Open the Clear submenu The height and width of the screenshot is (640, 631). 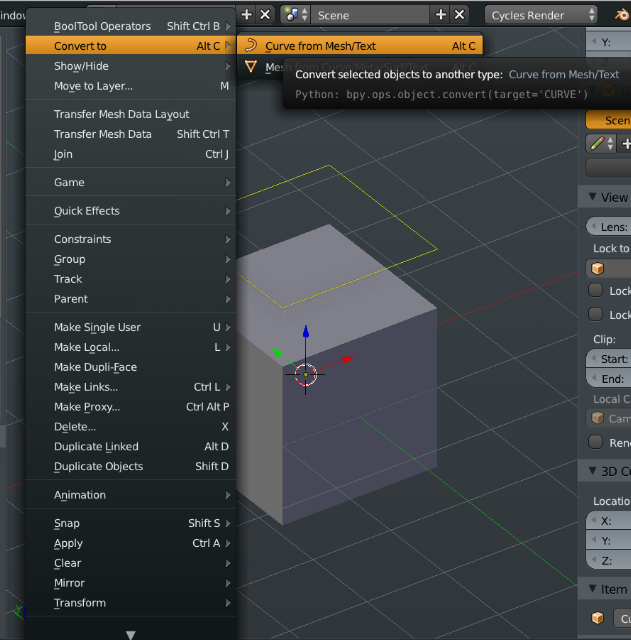click(131, 563)
